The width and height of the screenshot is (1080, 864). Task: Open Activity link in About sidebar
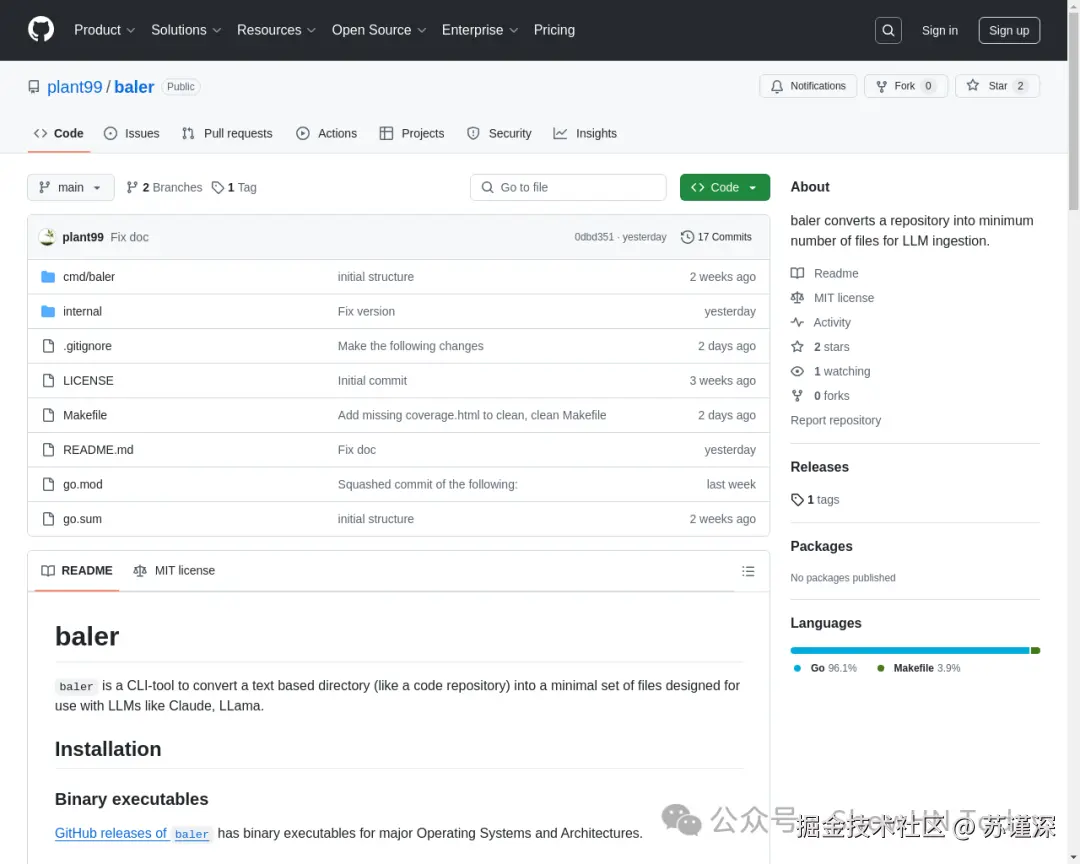point(820,322)
